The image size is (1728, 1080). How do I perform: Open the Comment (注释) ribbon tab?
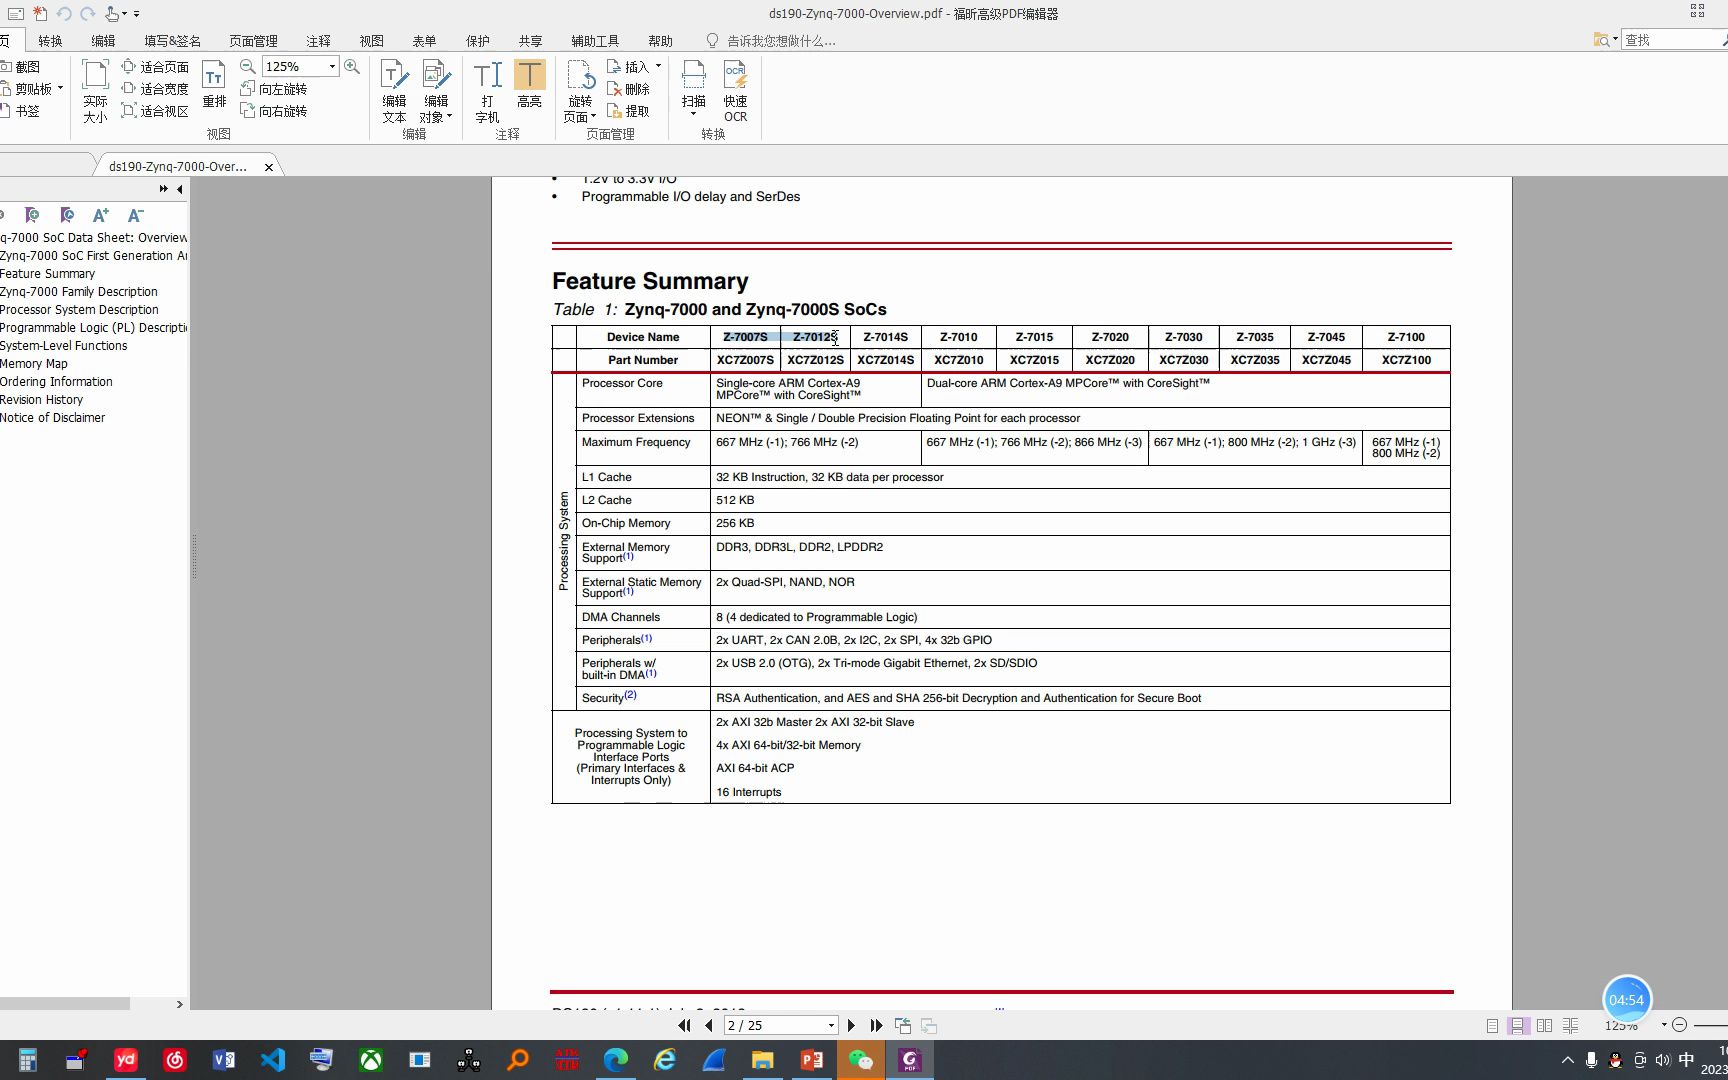[318, 41]
